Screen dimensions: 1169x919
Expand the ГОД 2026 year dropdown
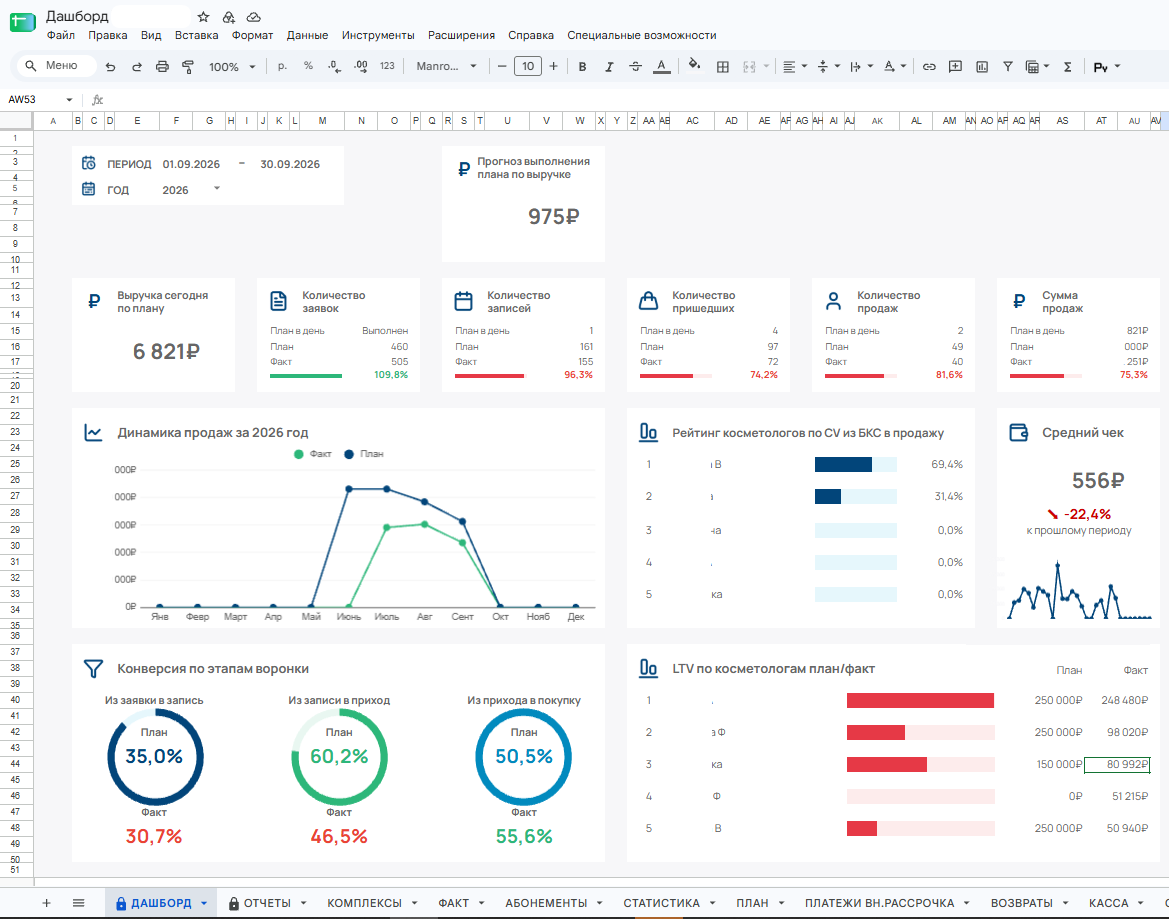point(217,189)
